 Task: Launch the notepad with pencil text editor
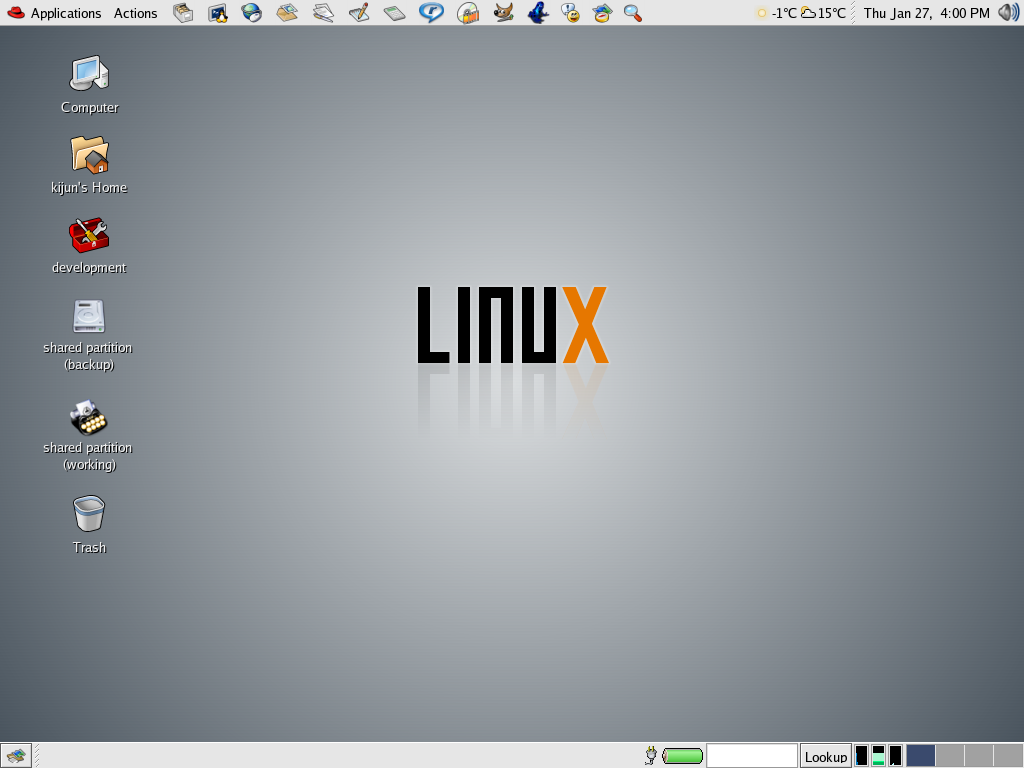(359, 12)
